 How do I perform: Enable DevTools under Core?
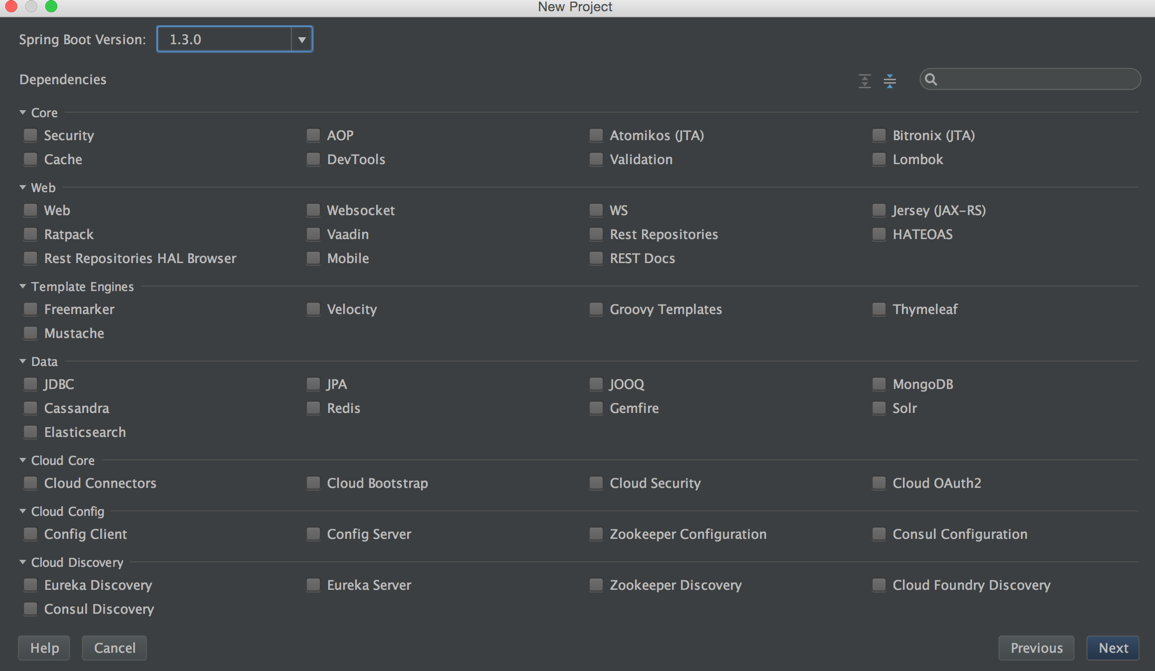312,159
